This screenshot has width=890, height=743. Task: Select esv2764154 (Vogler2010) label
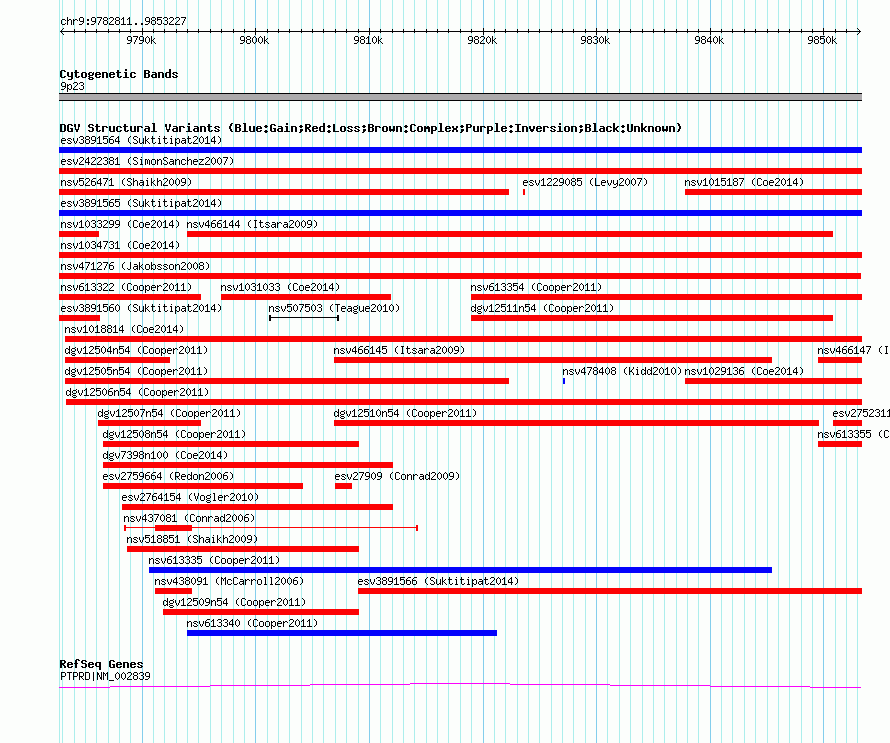(190, 497)
